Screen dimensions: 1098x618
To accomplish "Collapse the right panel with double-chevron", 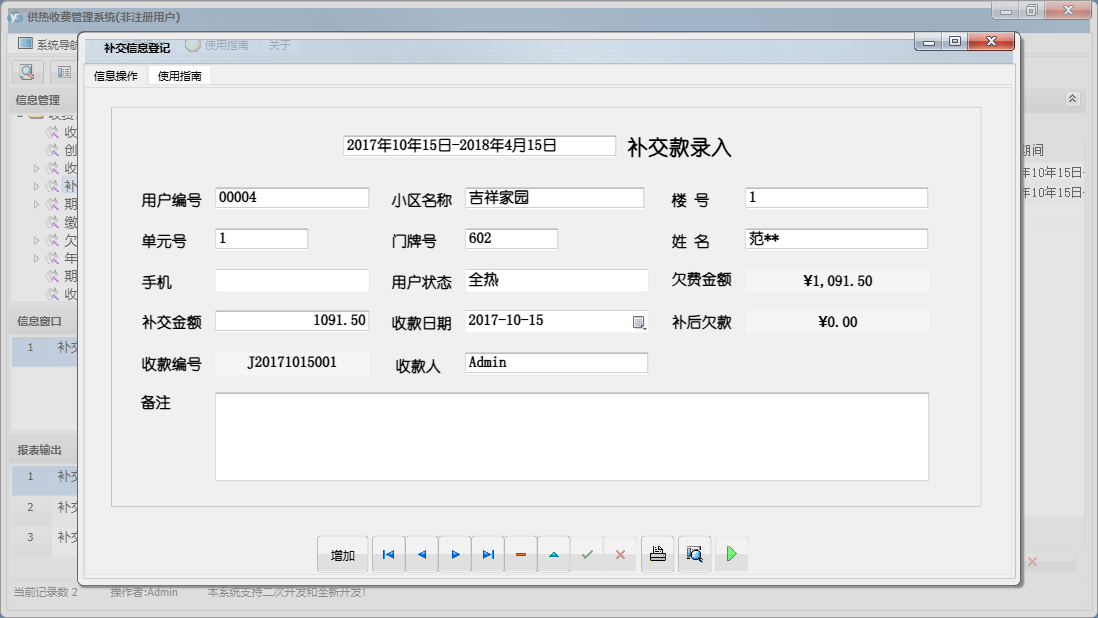I will point(1072,99).
